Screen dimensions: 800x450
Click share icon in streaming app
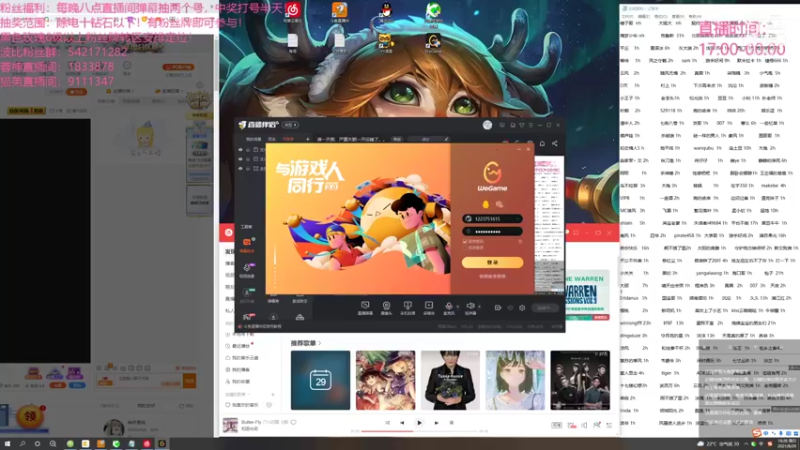pos(555,144)
